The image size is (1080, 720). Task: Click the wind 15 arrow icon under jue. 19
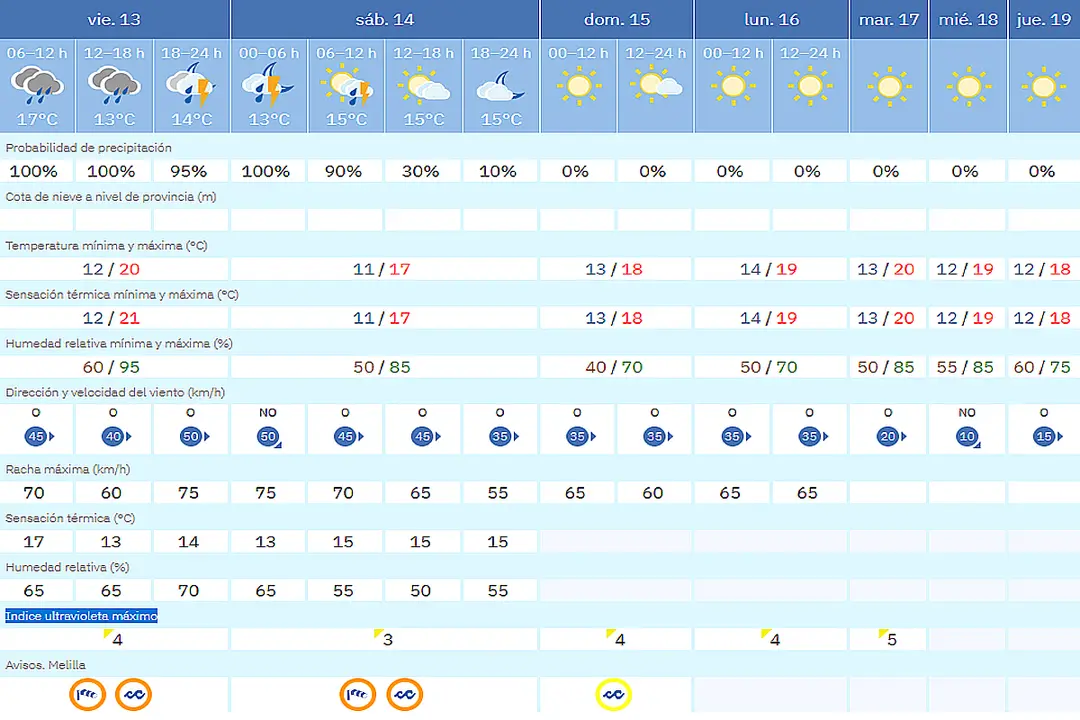(1047, 436)
